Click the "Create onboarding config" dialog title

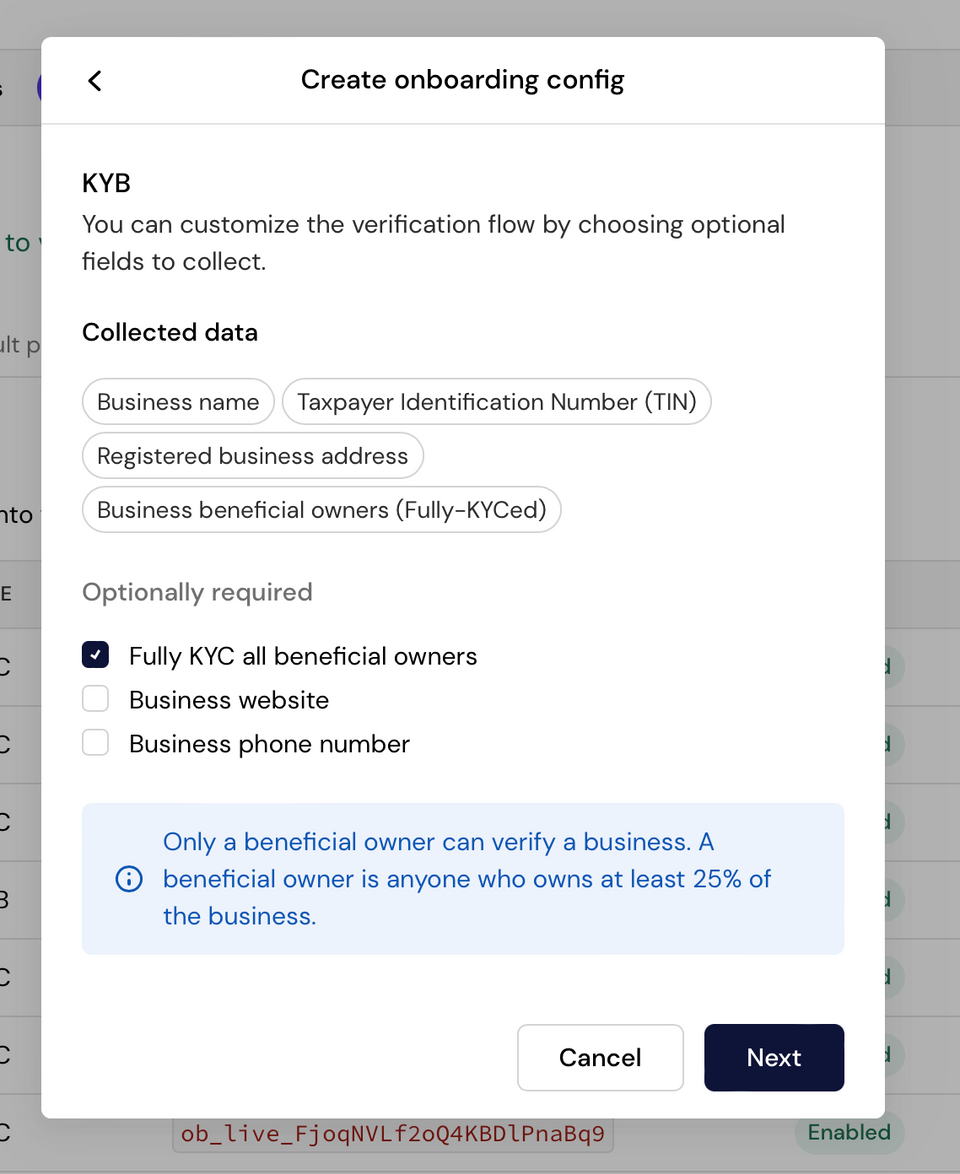[462, 80]
